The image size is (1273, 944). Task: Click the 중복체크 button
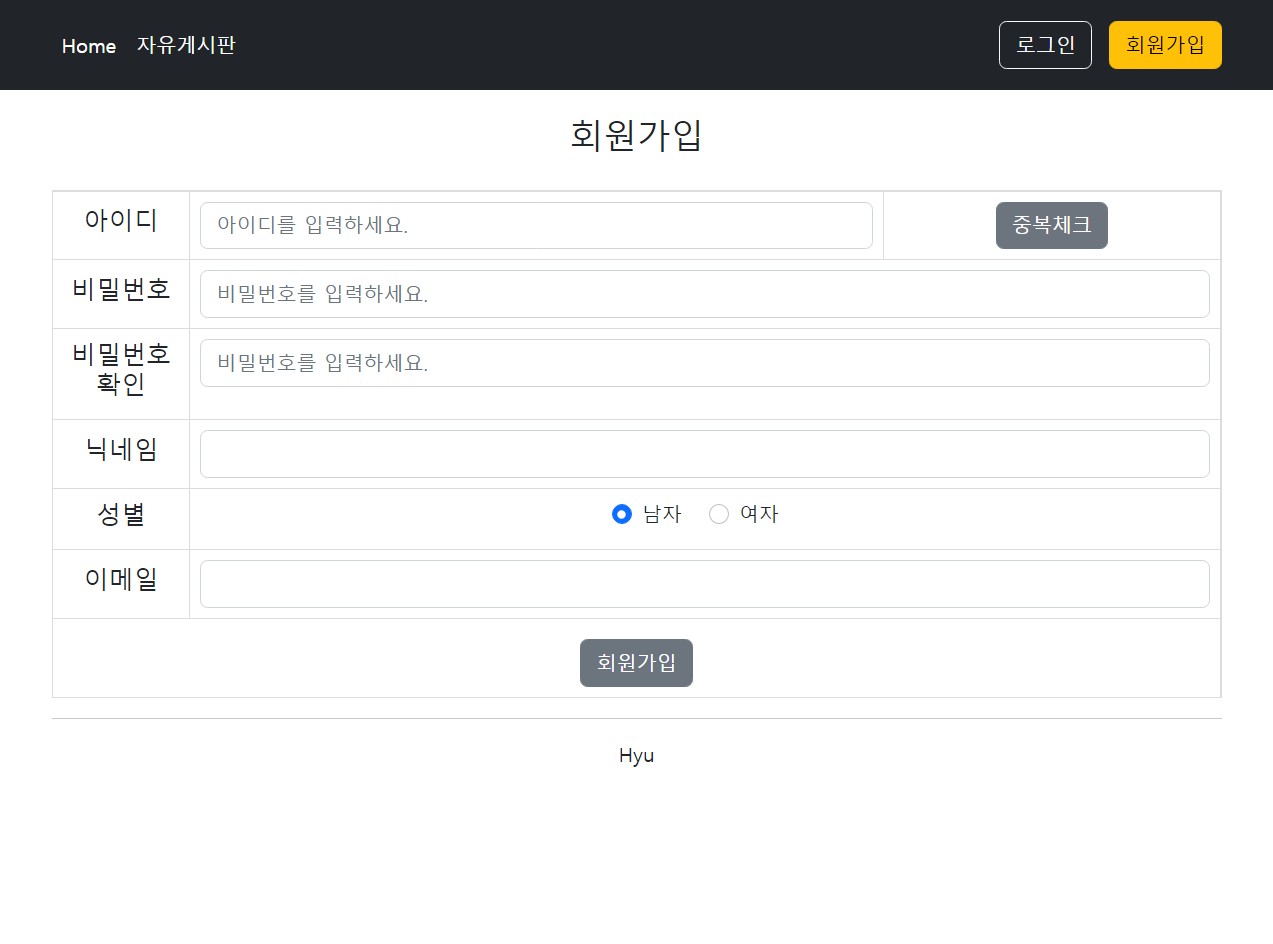click(1052, 225)
